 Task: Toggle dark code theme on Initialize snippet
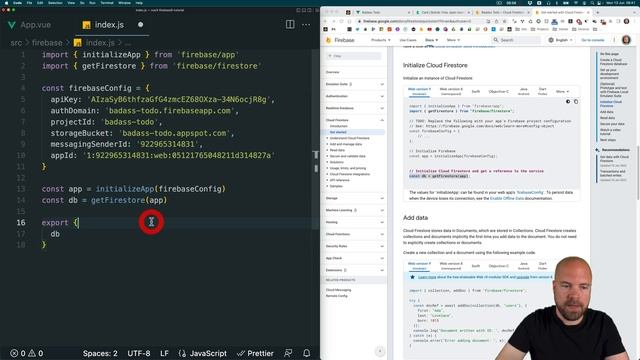tap(568, 102)
